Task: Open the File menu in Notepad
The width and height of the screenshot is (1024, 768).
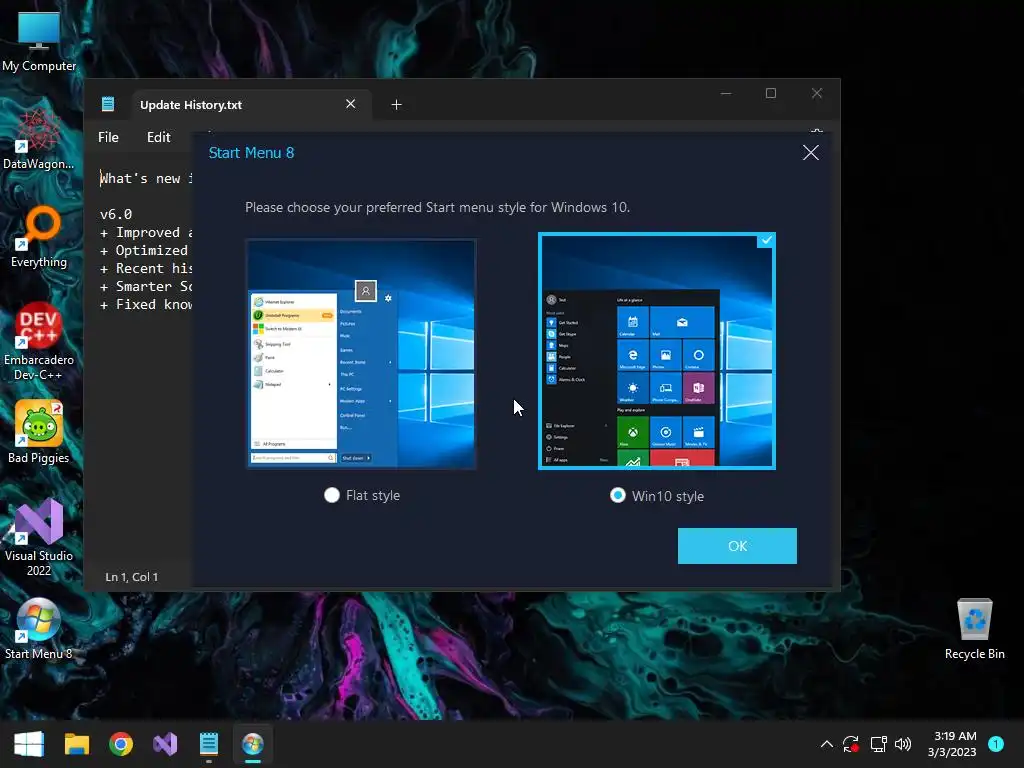Action: (x=108, y=137)
